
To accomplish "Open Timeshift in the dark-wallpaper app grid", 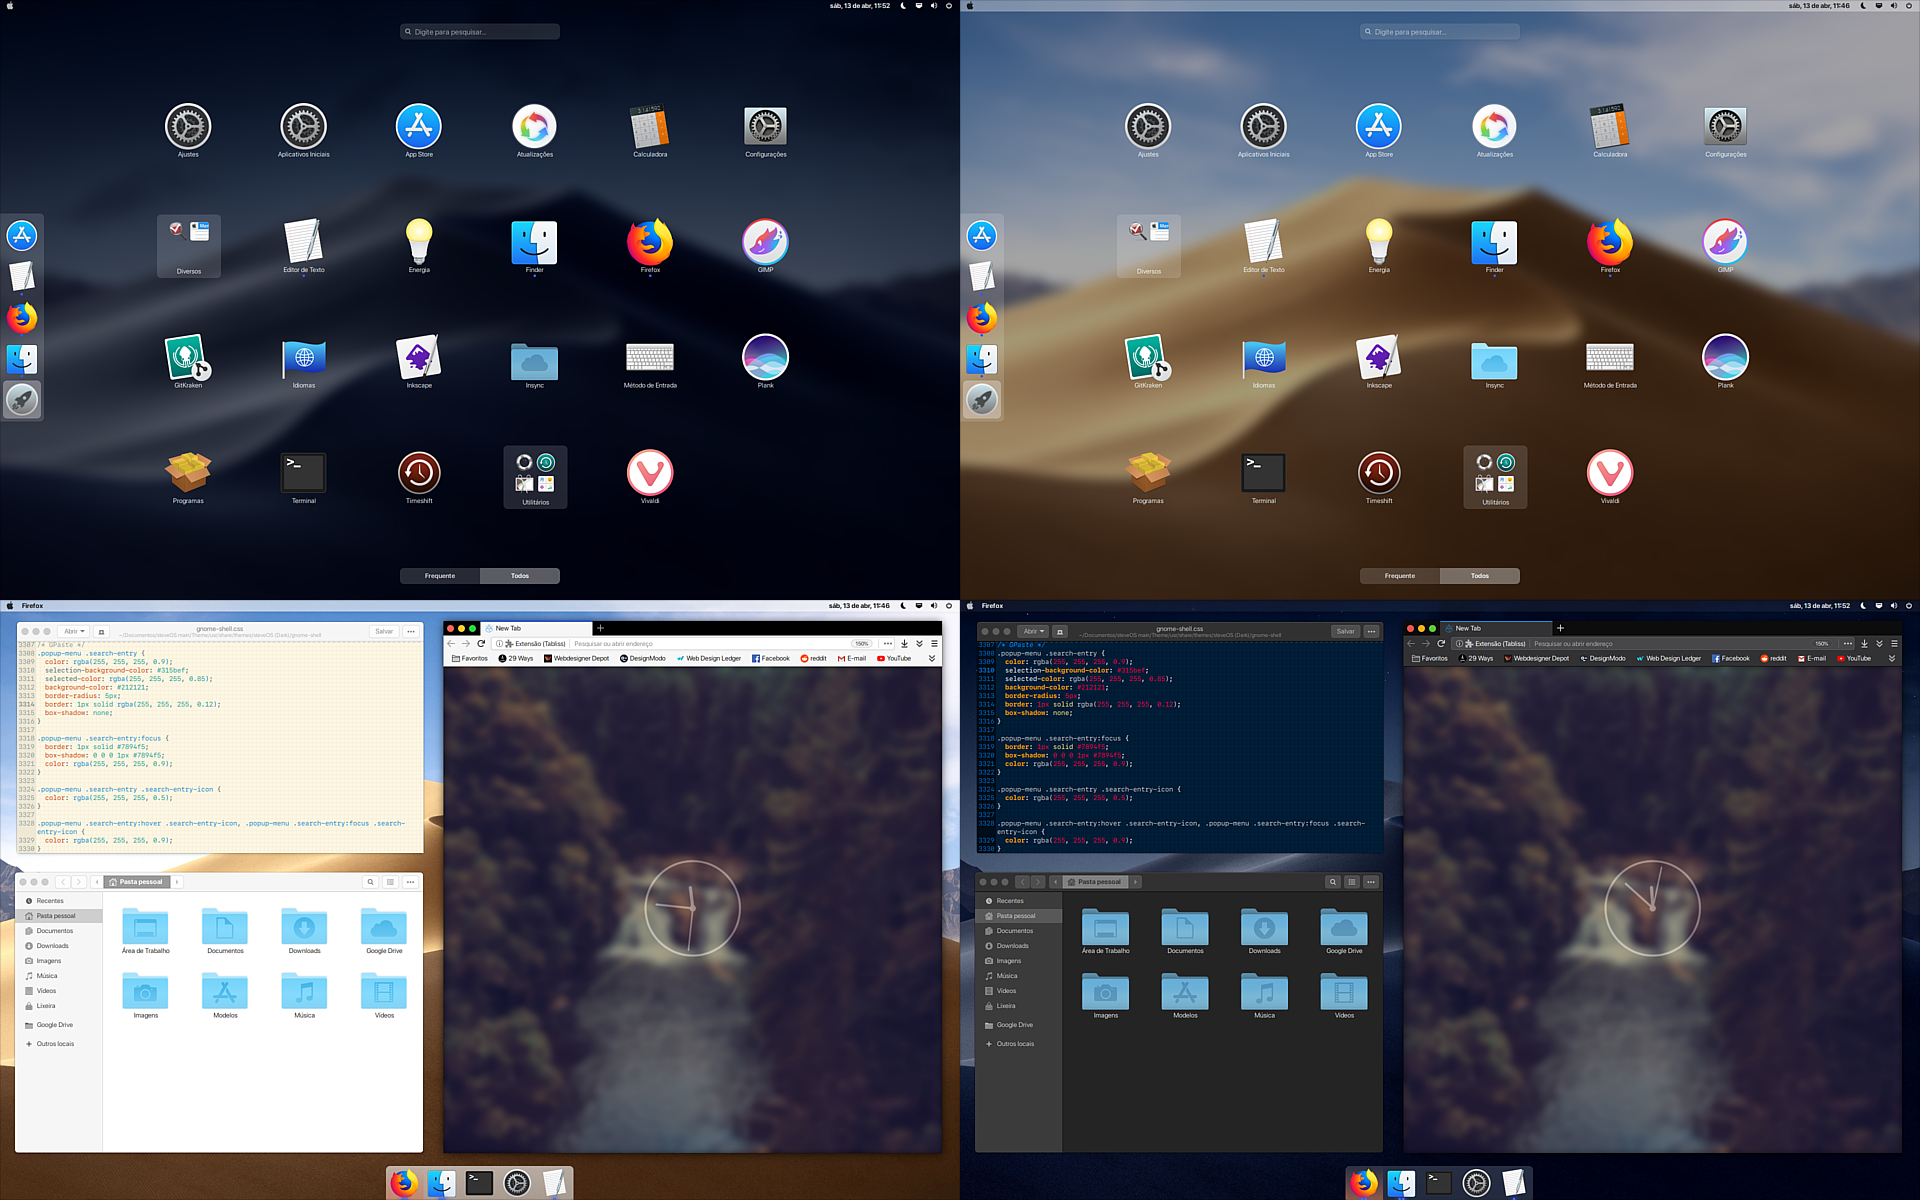I will [419, 473].
